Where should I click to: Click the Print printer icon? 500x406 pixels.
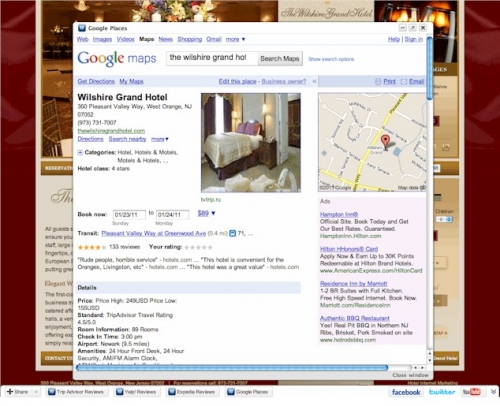pos(378,82)
